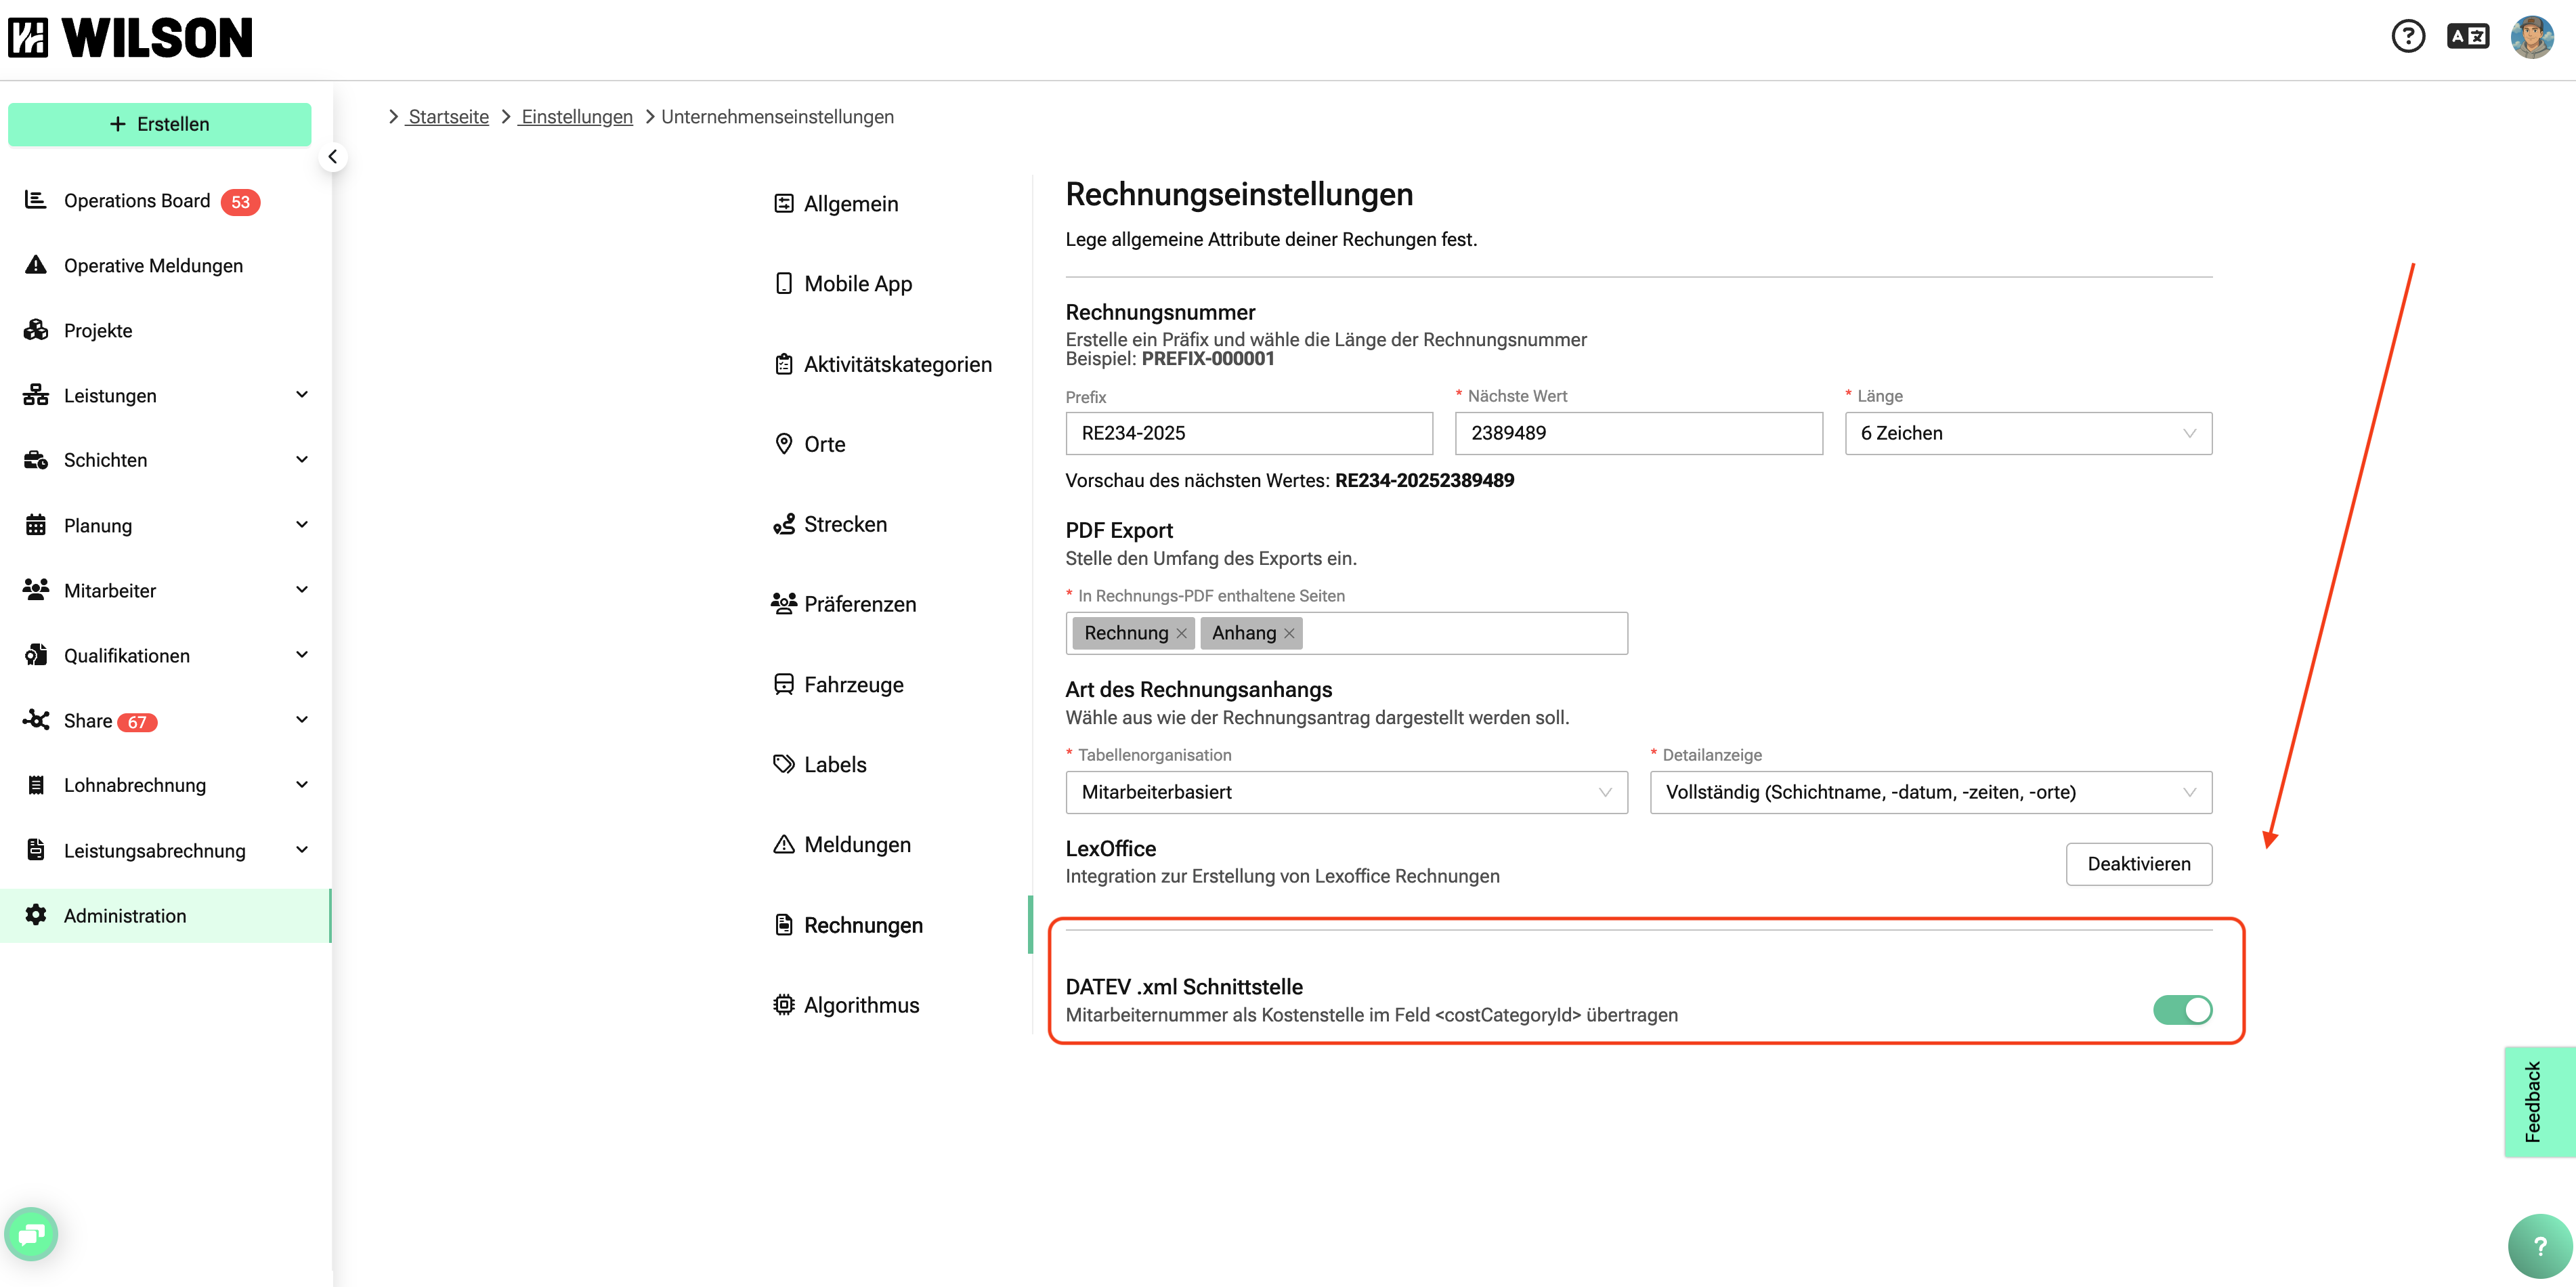Click the Share badge showing 67
Screen dimensions: 2576x1287
pos(137,722)
